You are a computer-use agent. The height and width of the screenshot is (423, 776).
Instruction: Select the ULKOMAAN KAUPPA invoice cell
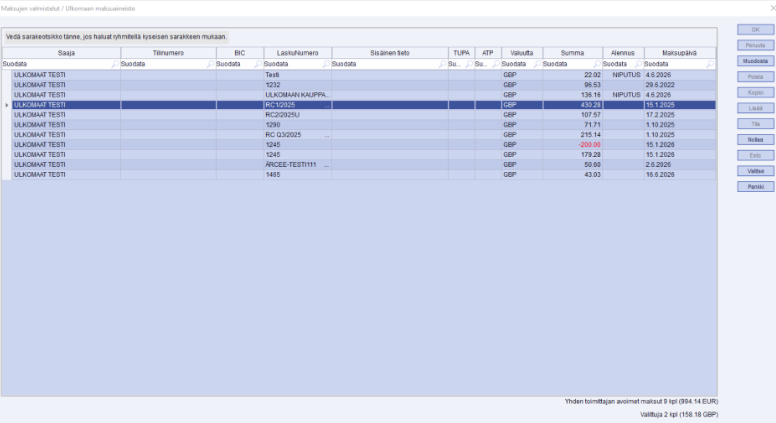297,95
